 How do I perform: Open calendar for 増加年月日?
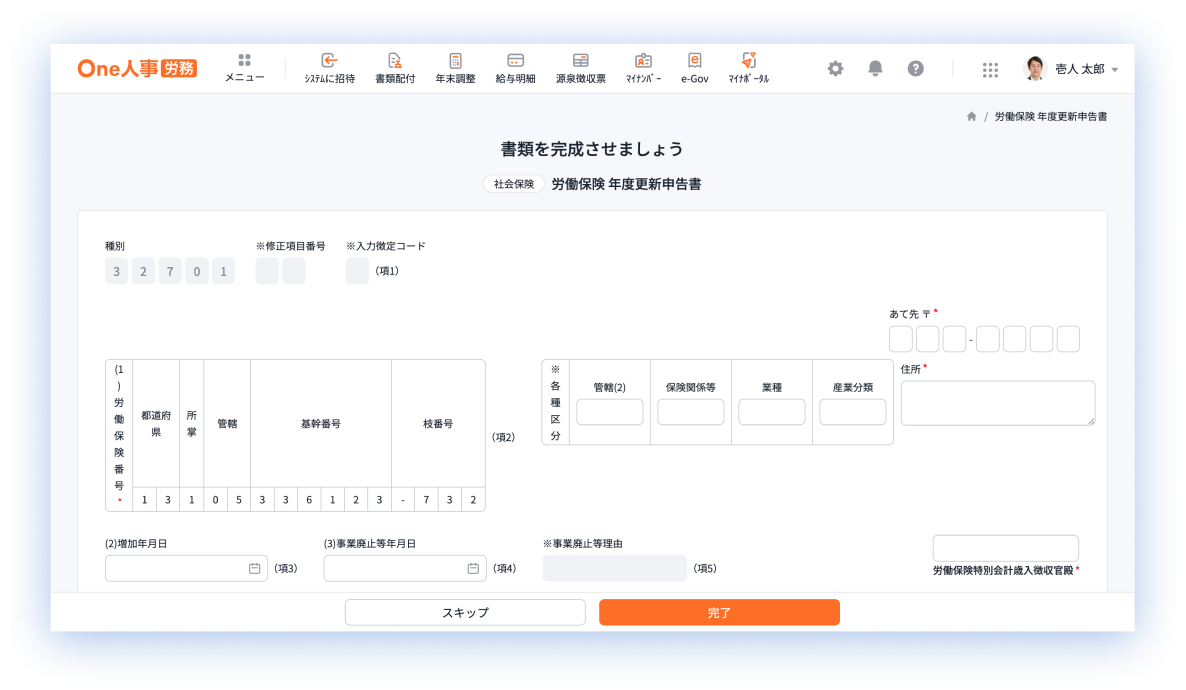(254, 568)
